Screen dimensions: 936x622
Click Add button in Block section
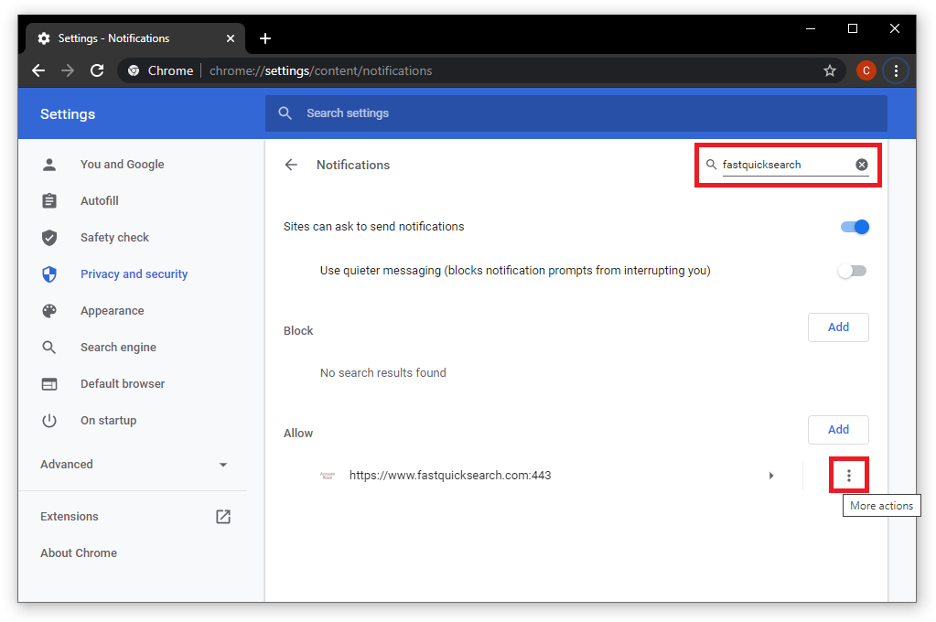coord(838,327)
